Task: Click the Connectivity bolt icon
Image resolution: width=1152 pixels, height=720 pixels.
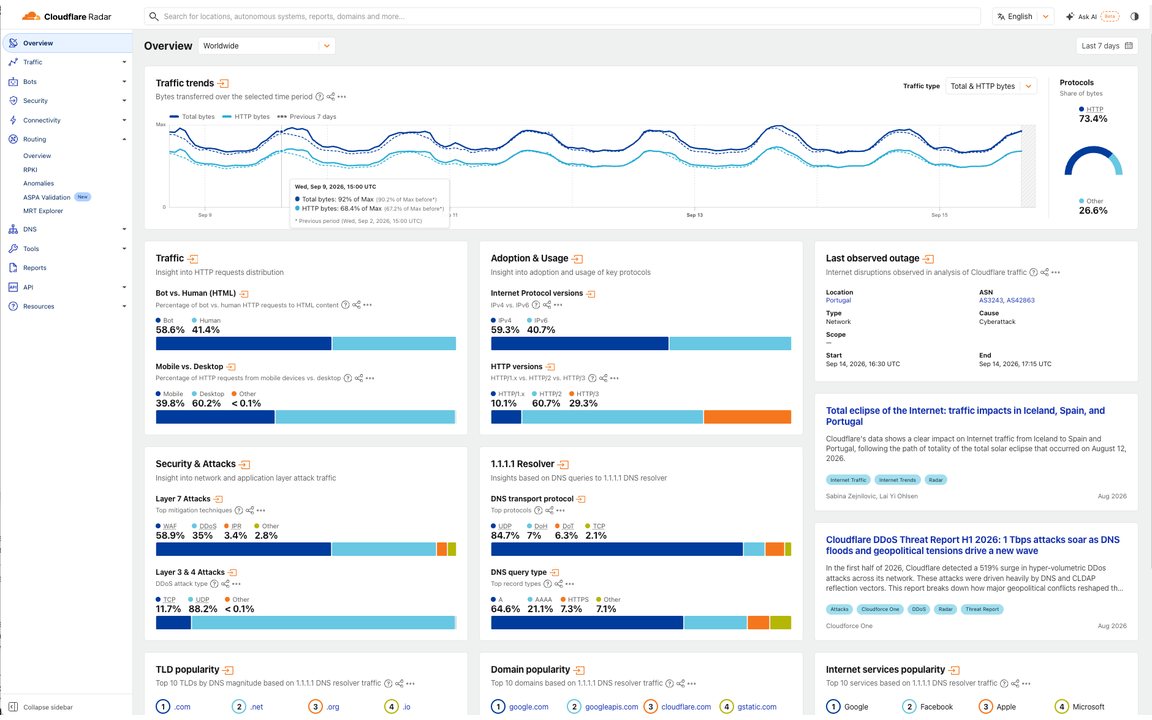Action: (x=12, y=120)
